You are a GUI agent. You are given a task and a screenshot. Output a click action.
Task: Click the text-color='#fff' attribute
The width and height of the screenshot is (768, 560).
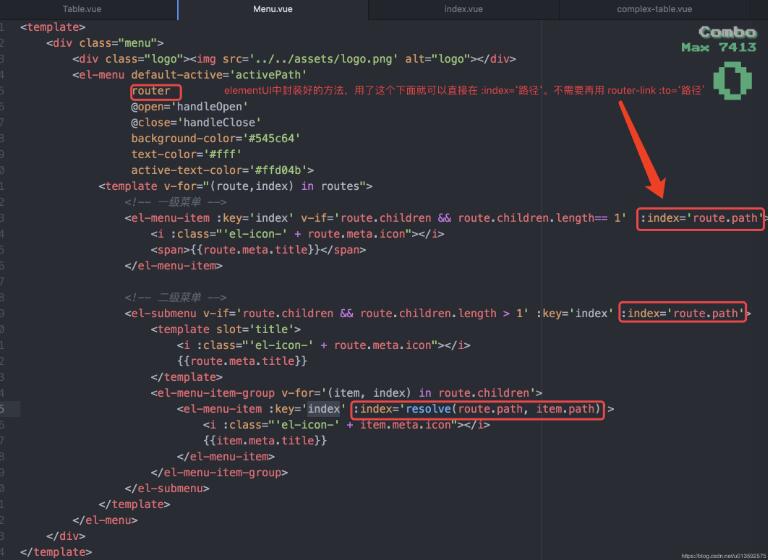coord(186,154)
